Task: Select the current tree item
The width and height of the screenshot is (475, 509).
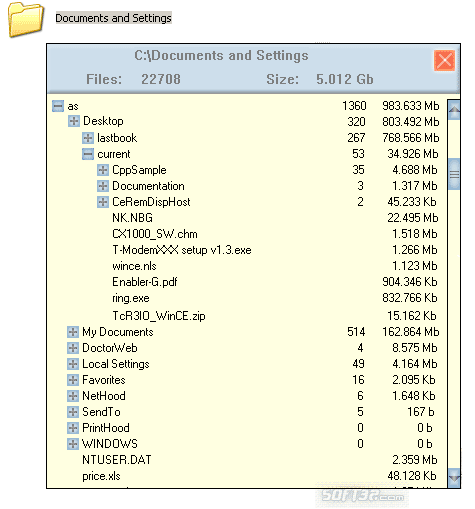Action: [114, 154]
